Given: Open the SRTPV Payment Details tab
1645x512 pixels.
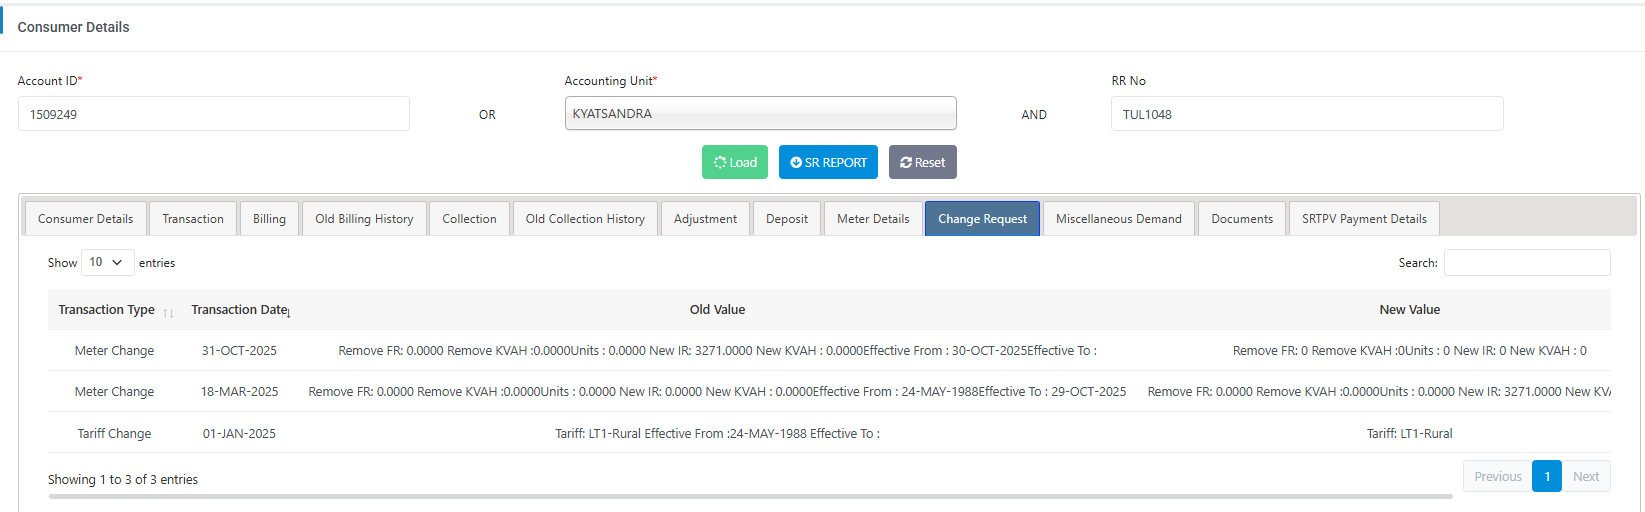Looking at the screenshot, I should 1364,218.
